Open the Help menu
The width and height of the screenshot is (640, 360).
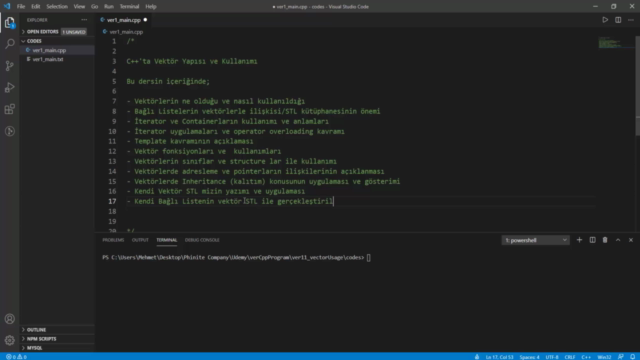pyautogui.click(x=151, y=7)
